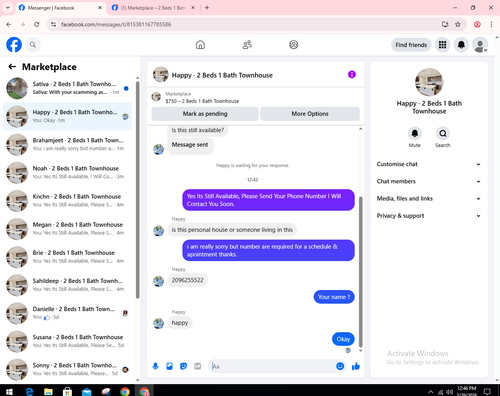Open the notifications bell in header
The height and width of the screenshot is (396, 500).
[x=461, y=45]
